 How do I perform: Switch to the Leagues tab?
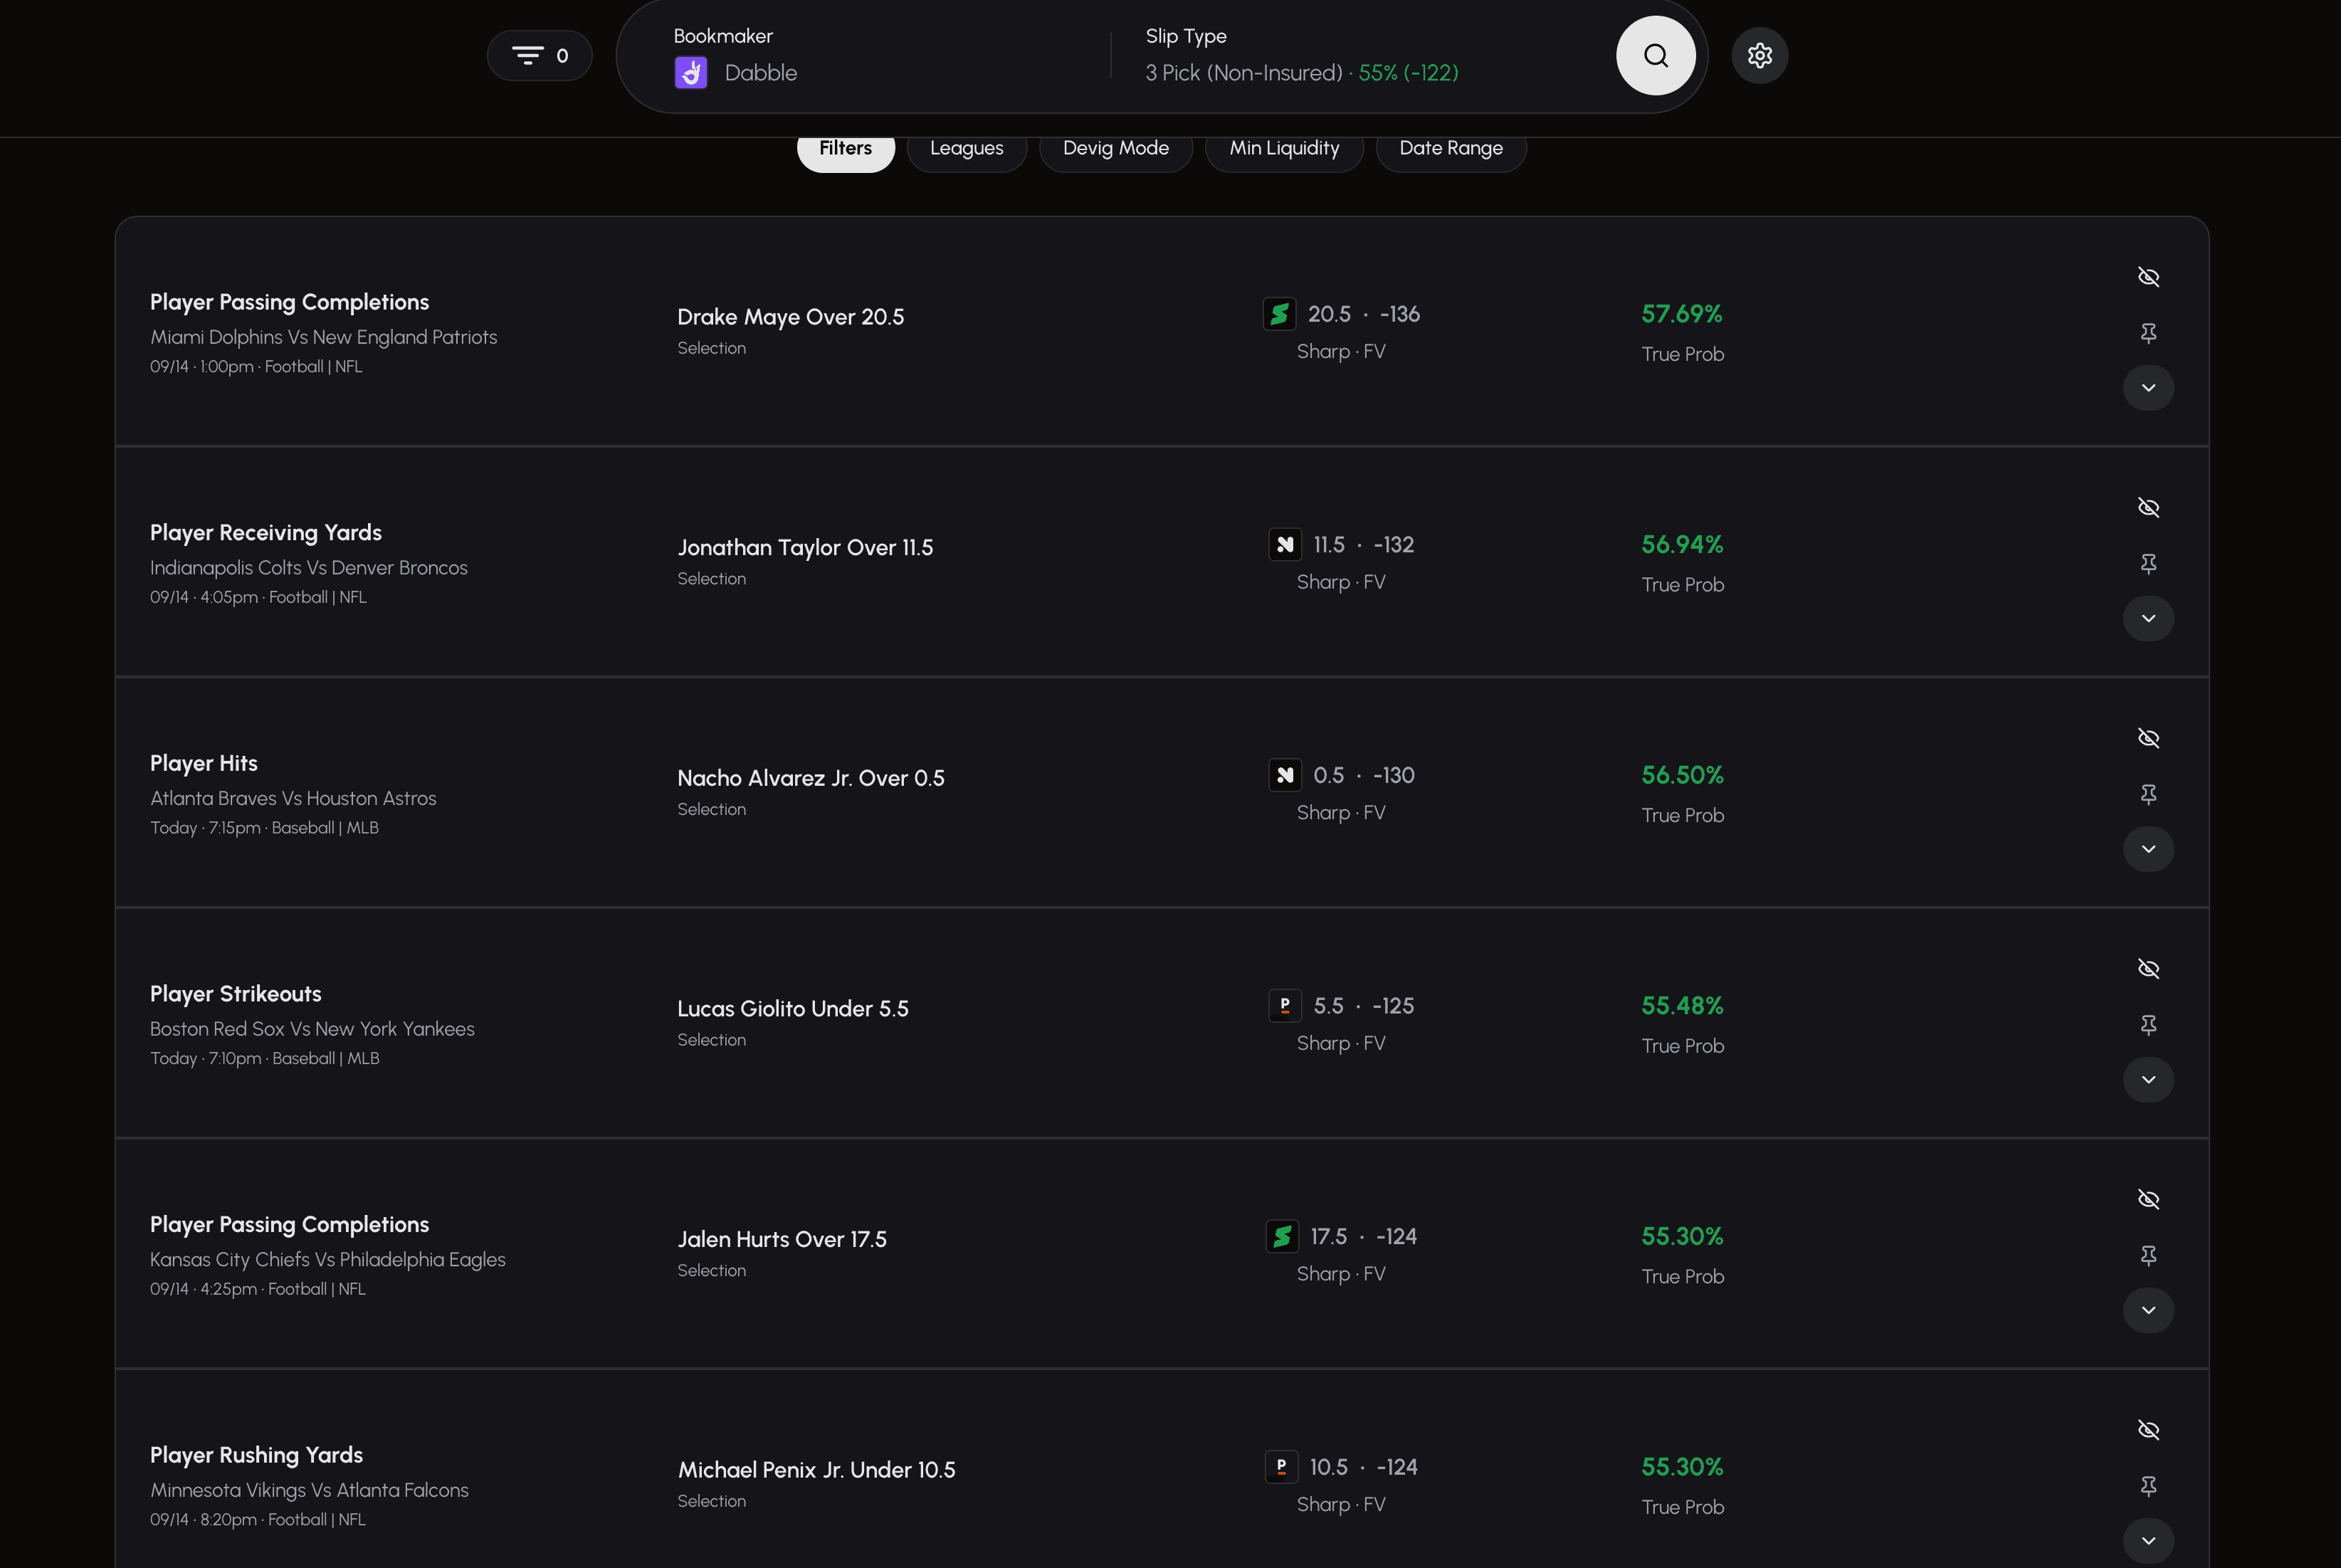tap(966, 148)
